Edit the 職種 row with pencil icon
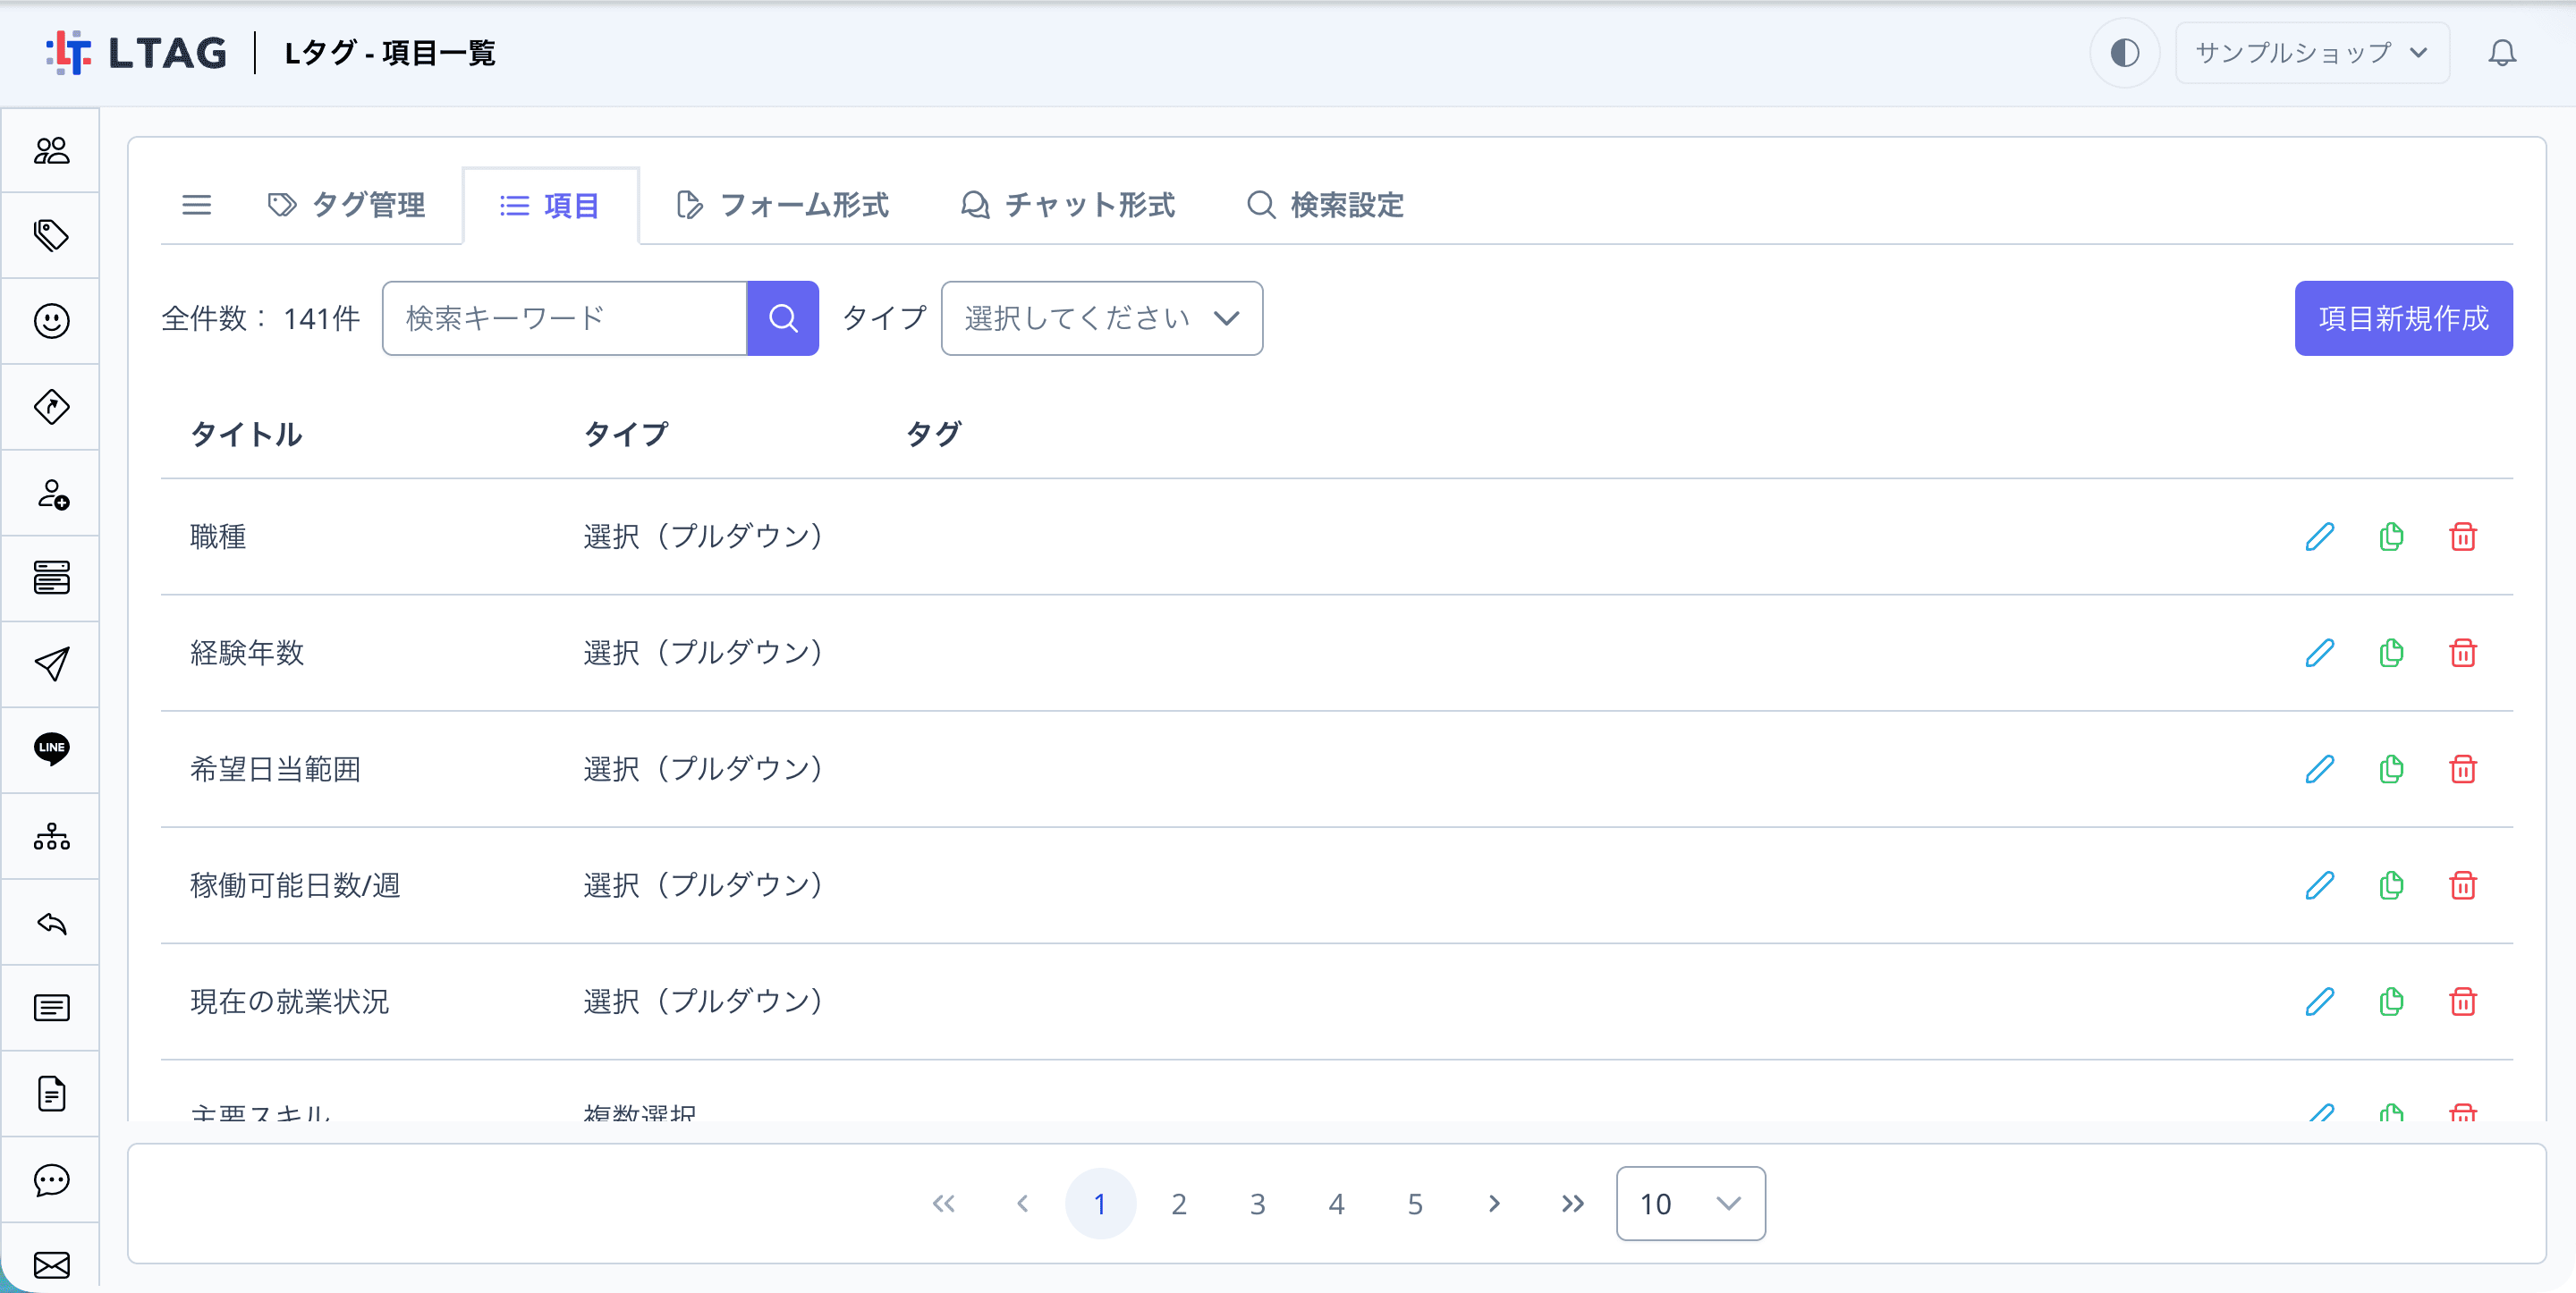Image resolution: width=2576 pixels, height=1293 pixels. click(x=2319, y=537)
